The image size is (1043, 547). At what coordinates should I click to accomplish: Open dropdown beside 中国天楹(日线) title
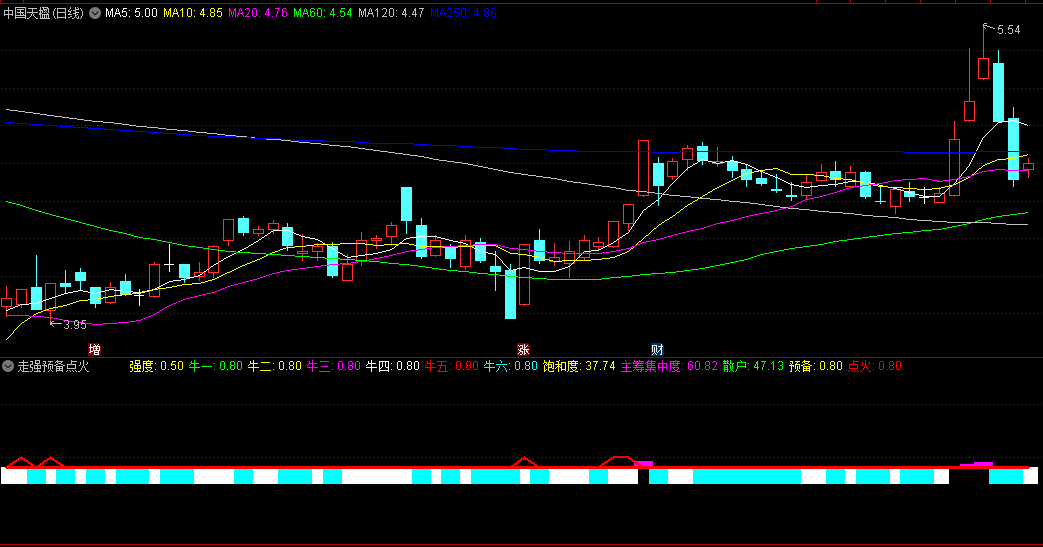coord(95,13)
